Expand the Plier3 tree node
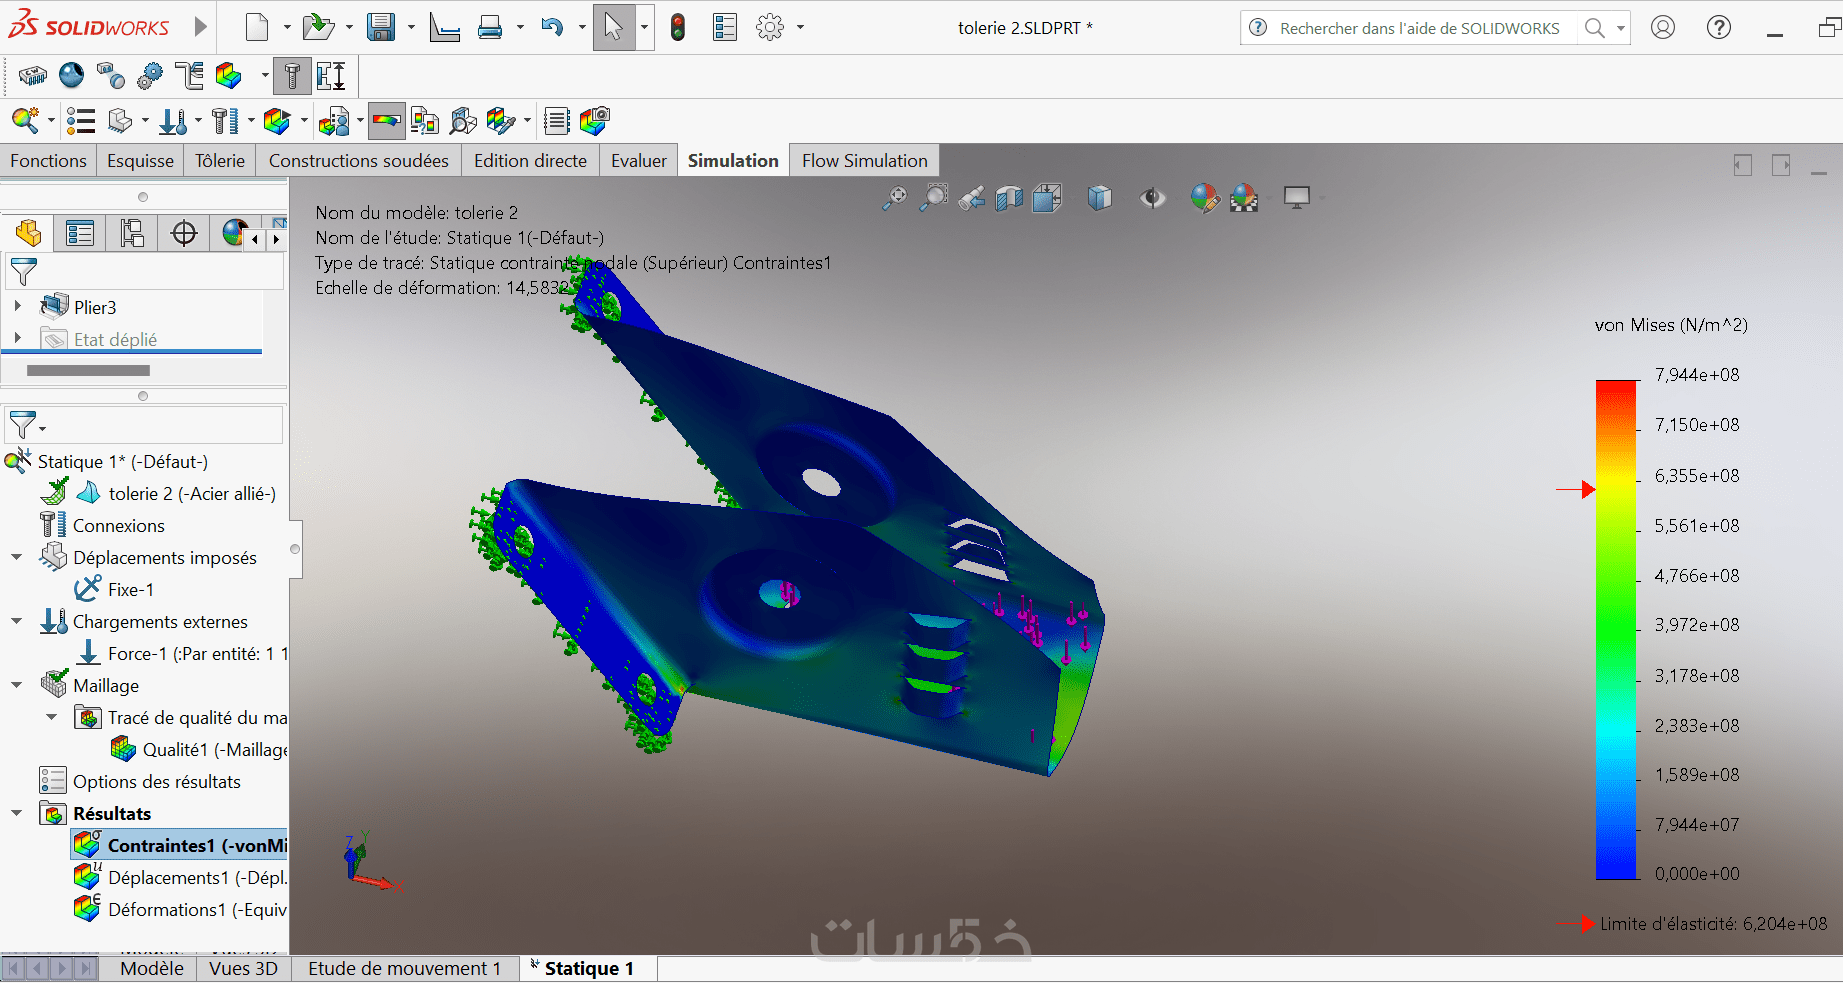 tap(17, 307)
